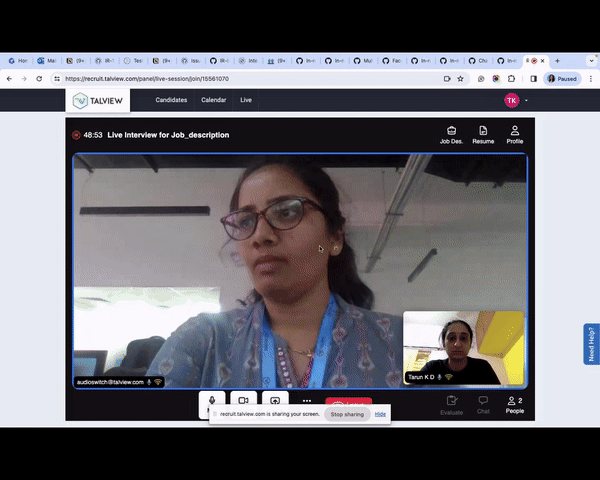Click the browser forward arrow
600x480 pixels.
pyautogui.click(x=24, y=78)
